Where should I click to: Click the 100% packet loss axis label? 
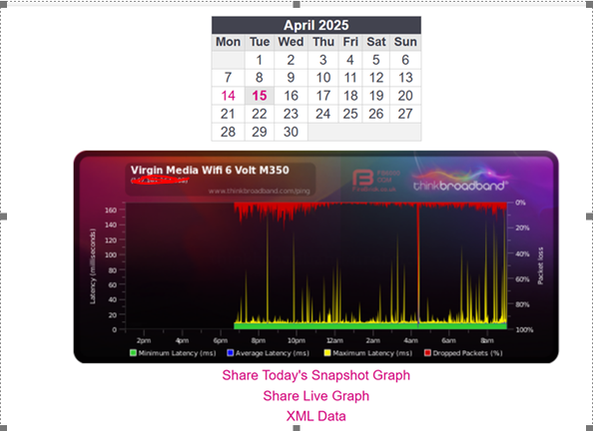(x=524, y=330)
